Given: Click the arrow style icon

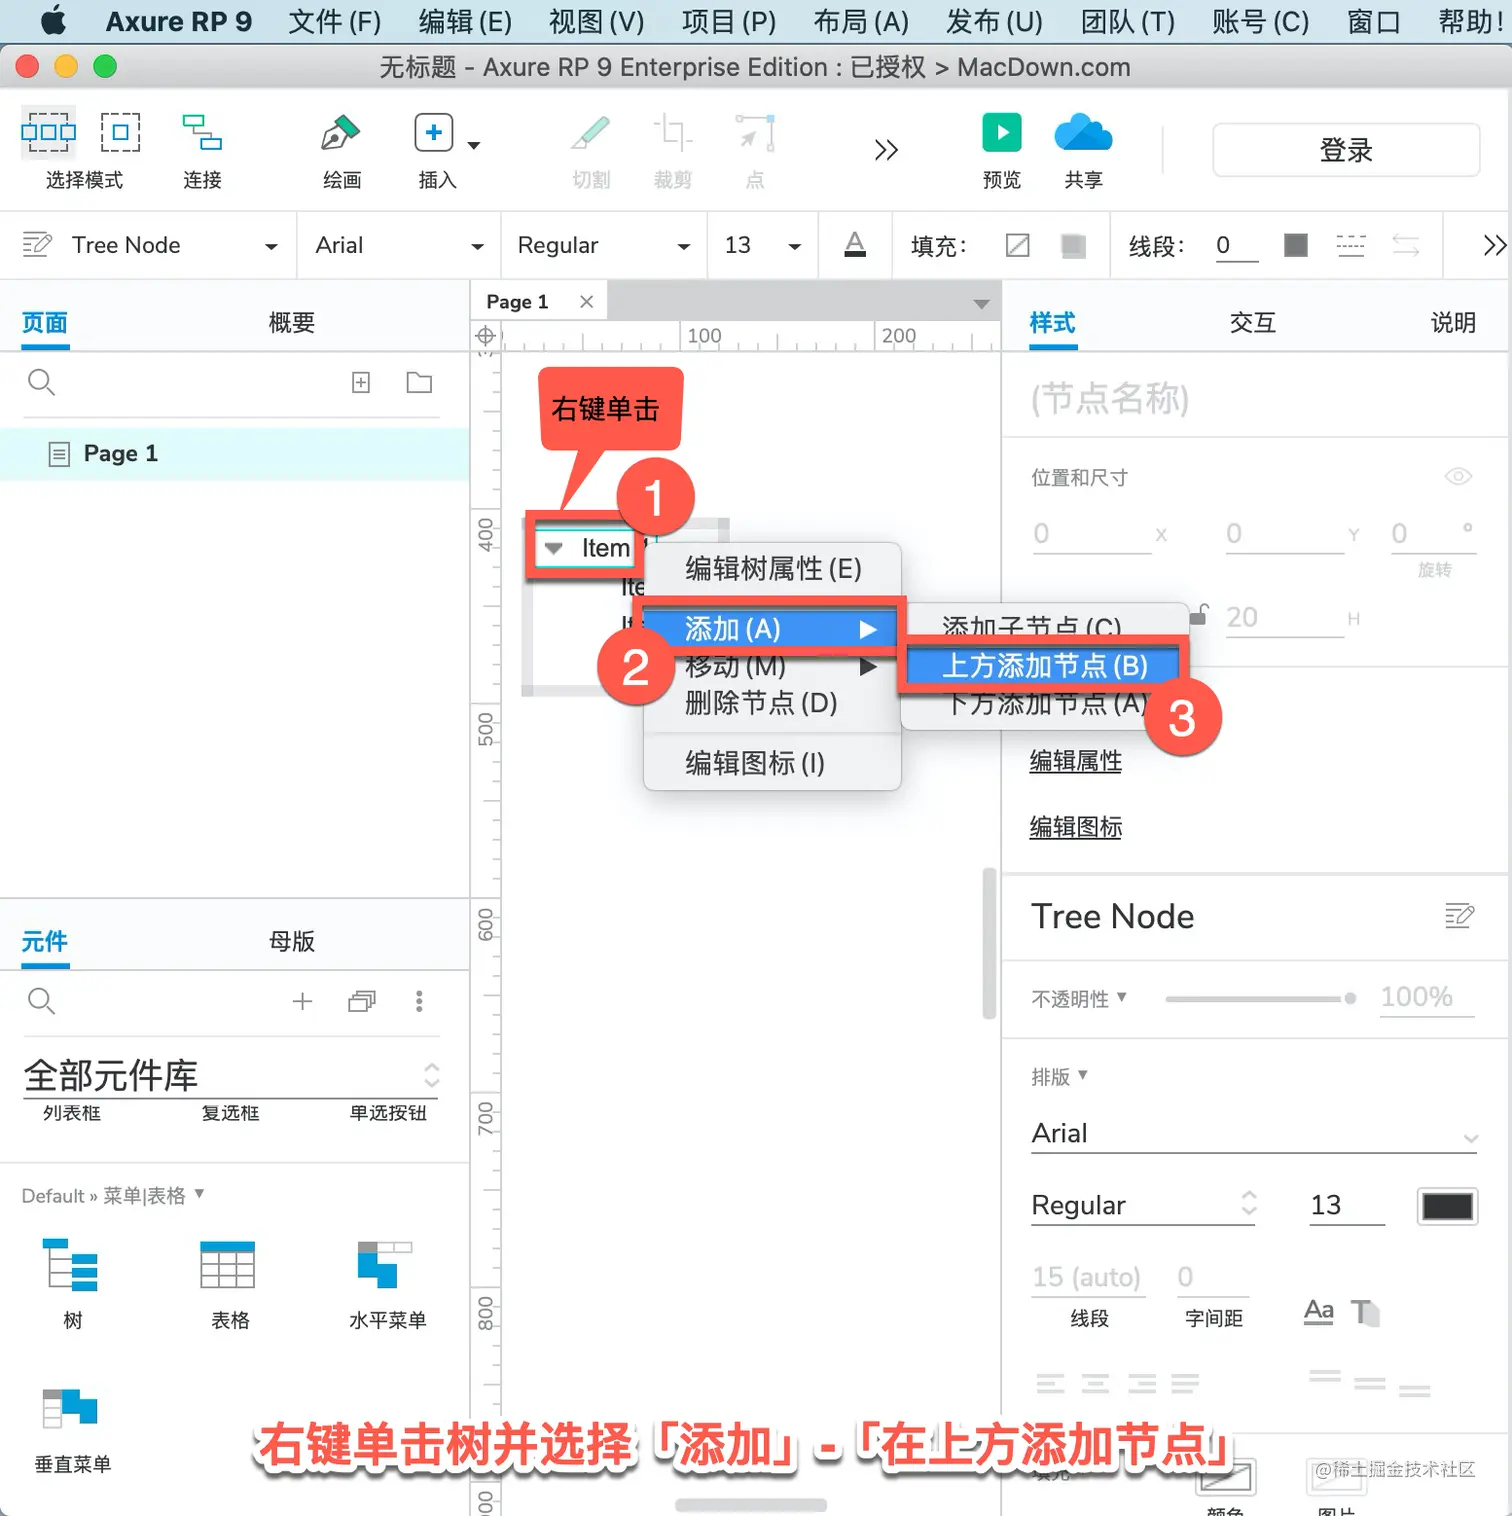Looking at the screenshot, I should pos(1406,245).
